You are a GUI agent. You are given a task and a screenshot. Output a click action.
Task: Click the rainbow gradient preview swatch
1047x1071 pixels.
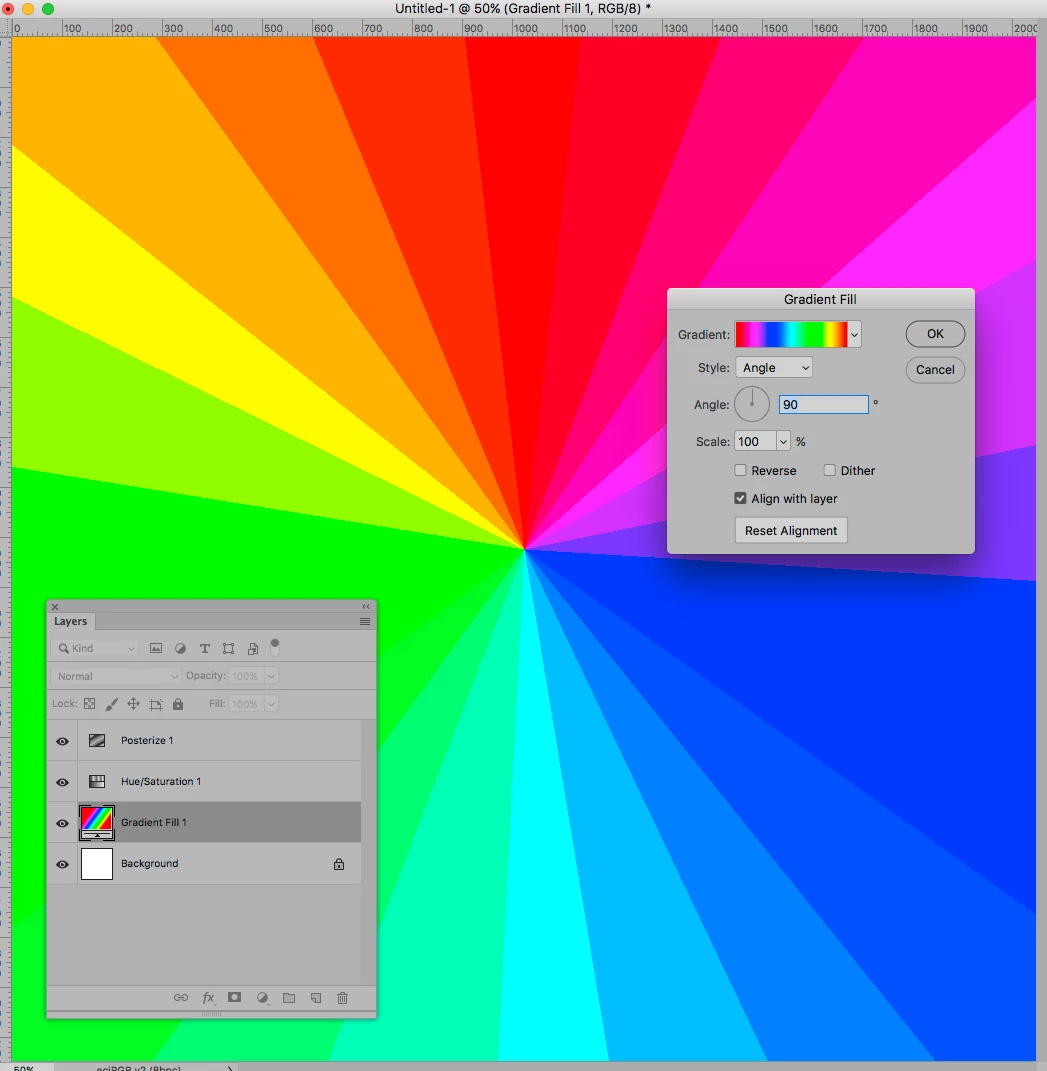(792, 335)
